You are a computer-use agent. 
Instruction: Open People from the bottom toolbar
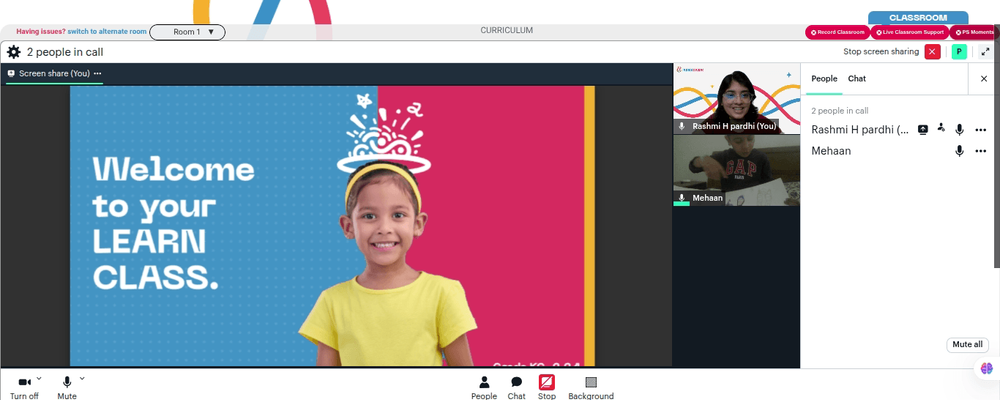(484, 387)
